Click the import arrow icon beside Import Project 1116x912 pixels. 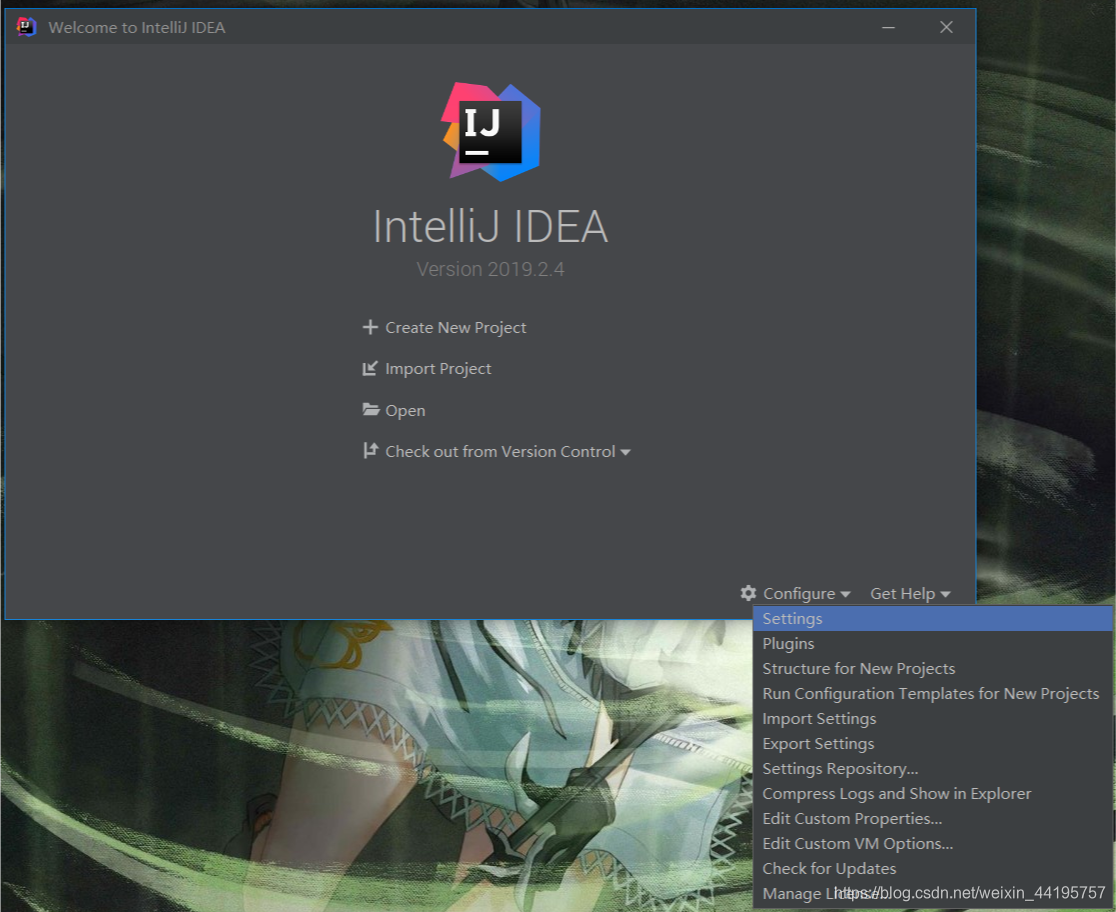[370, 369]
